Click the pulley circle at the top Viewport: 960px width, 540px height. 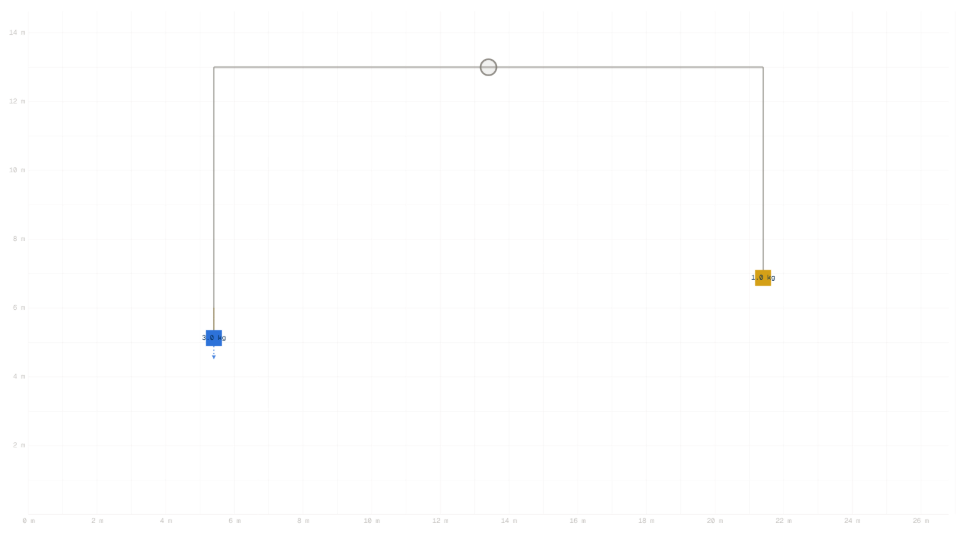488,67
